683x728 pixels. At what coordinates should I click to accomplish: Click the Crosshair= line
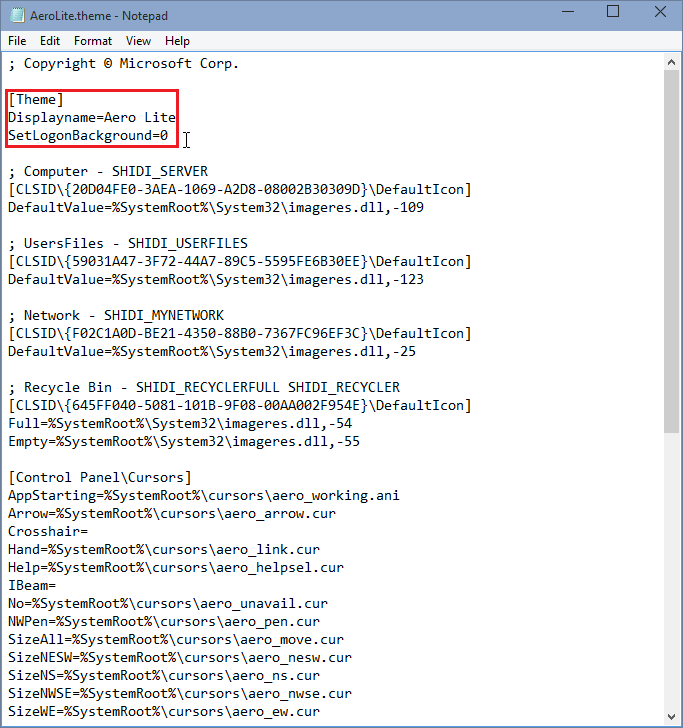pyautogui.click(x=48, y=531)
